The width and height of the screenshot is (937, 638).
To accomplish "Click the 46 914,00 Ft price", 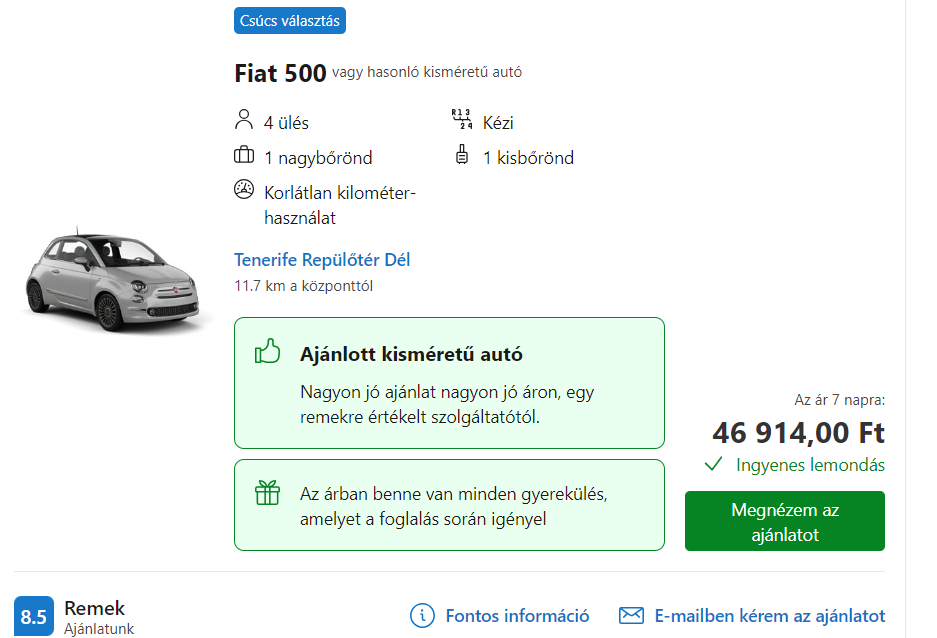I will pos(798,433).
